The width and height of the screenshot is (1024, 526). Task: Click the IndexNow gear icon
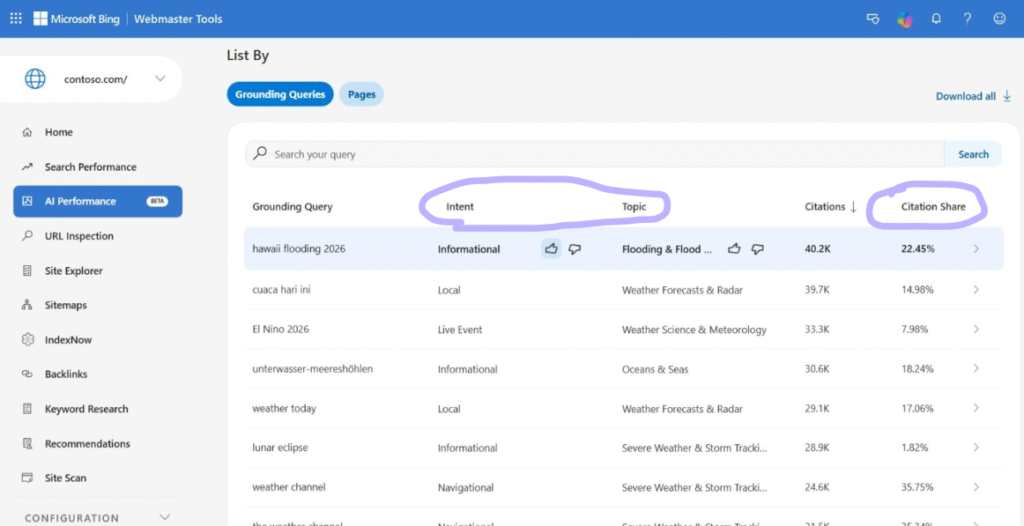[x=27, y=340]
